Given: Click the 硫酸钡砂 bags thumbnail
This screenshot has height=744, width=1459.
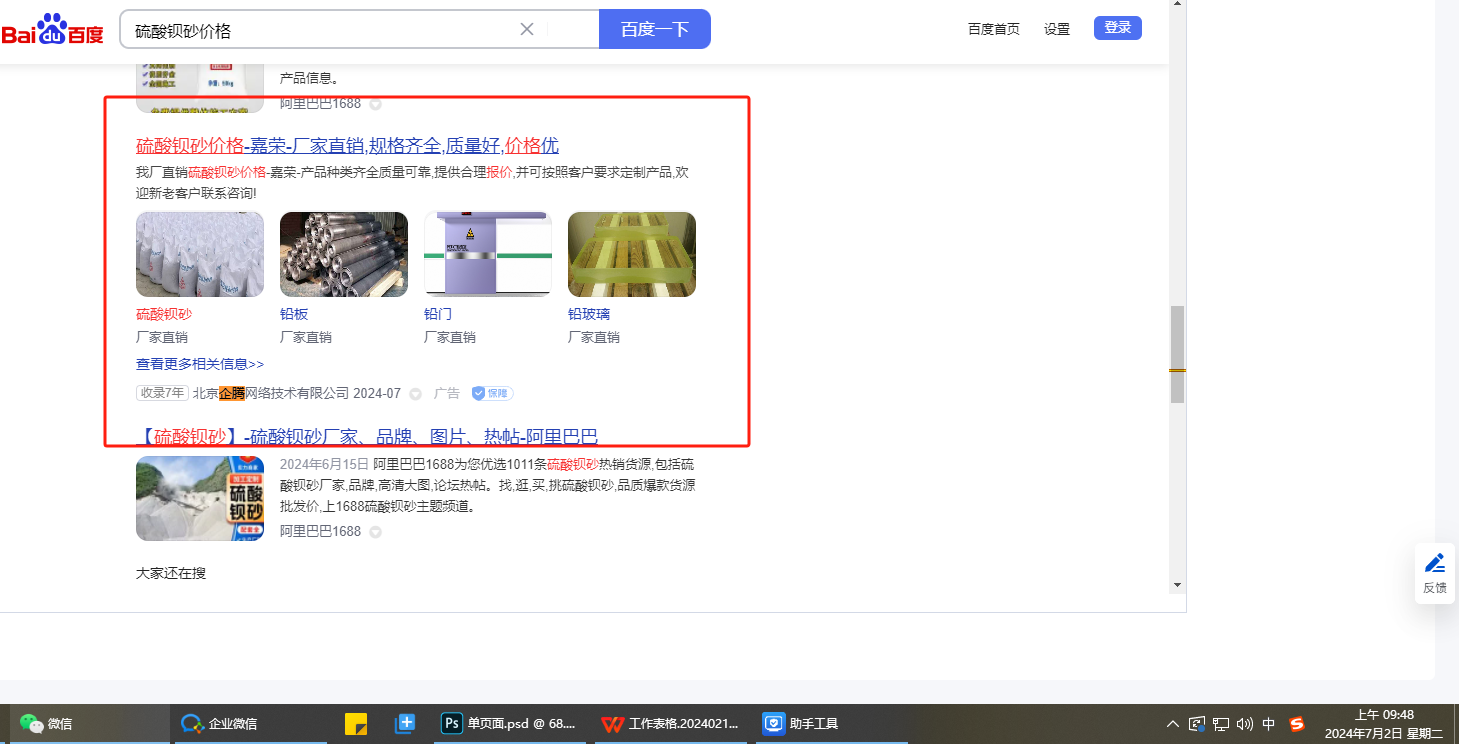Looking at the screenshot, I should pos(200,254).
